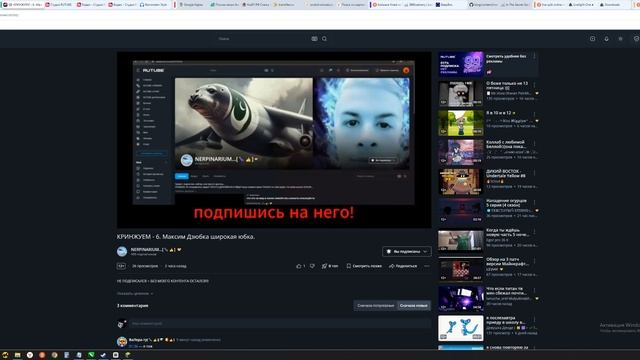
Task: Open the on-screen keyboard icon in search
Action: (314, 39)
